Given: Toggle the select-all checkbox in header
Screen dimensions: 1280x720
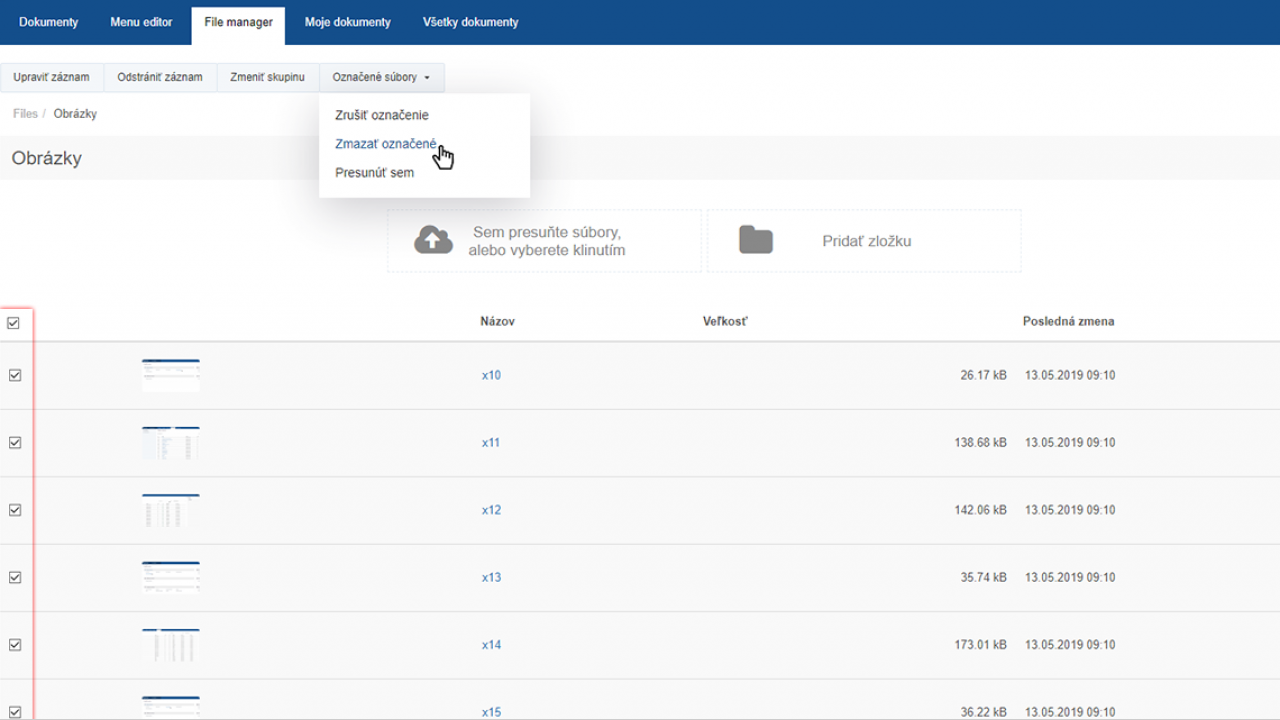Looking at the screenshot, I should click(14, 323).
